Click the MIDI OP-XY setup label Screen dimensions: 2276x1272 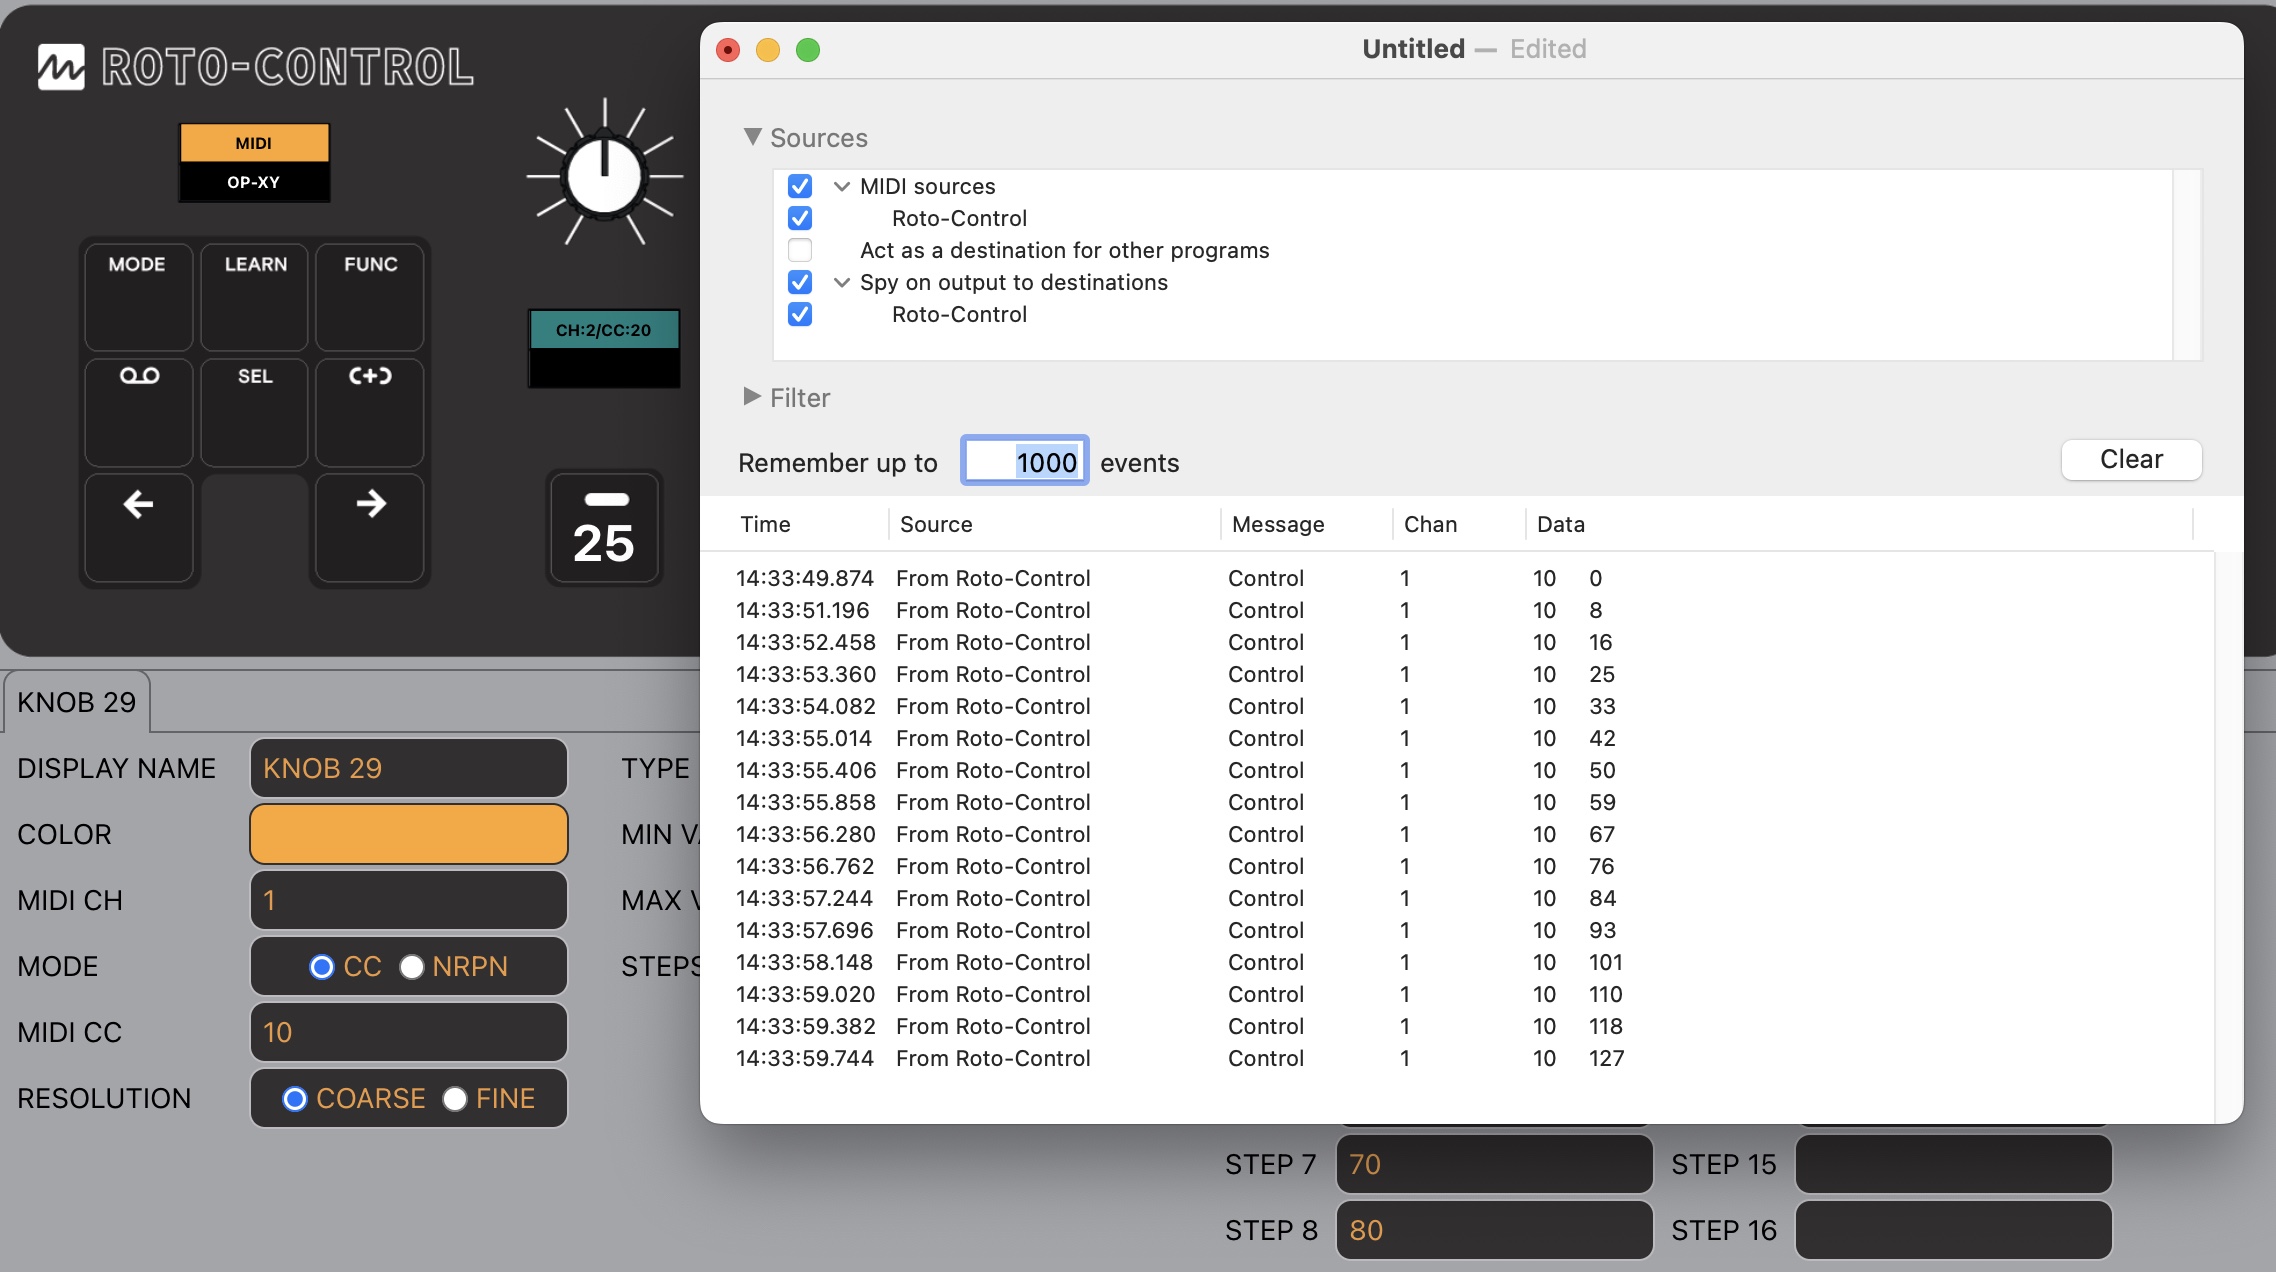pos(254,162)
